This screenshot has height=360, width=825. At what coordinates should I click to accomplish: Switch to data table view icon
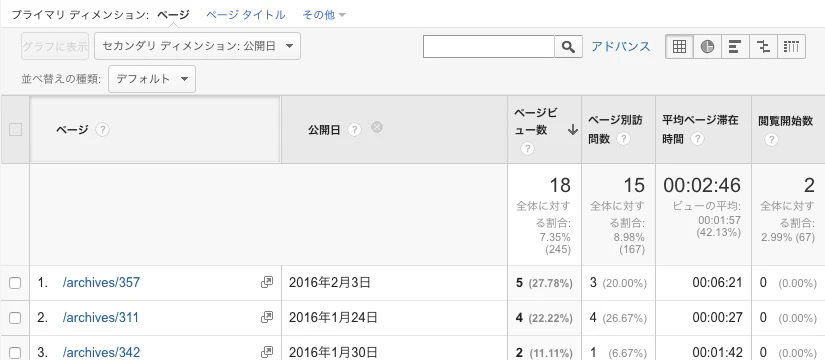pos(679,46)
